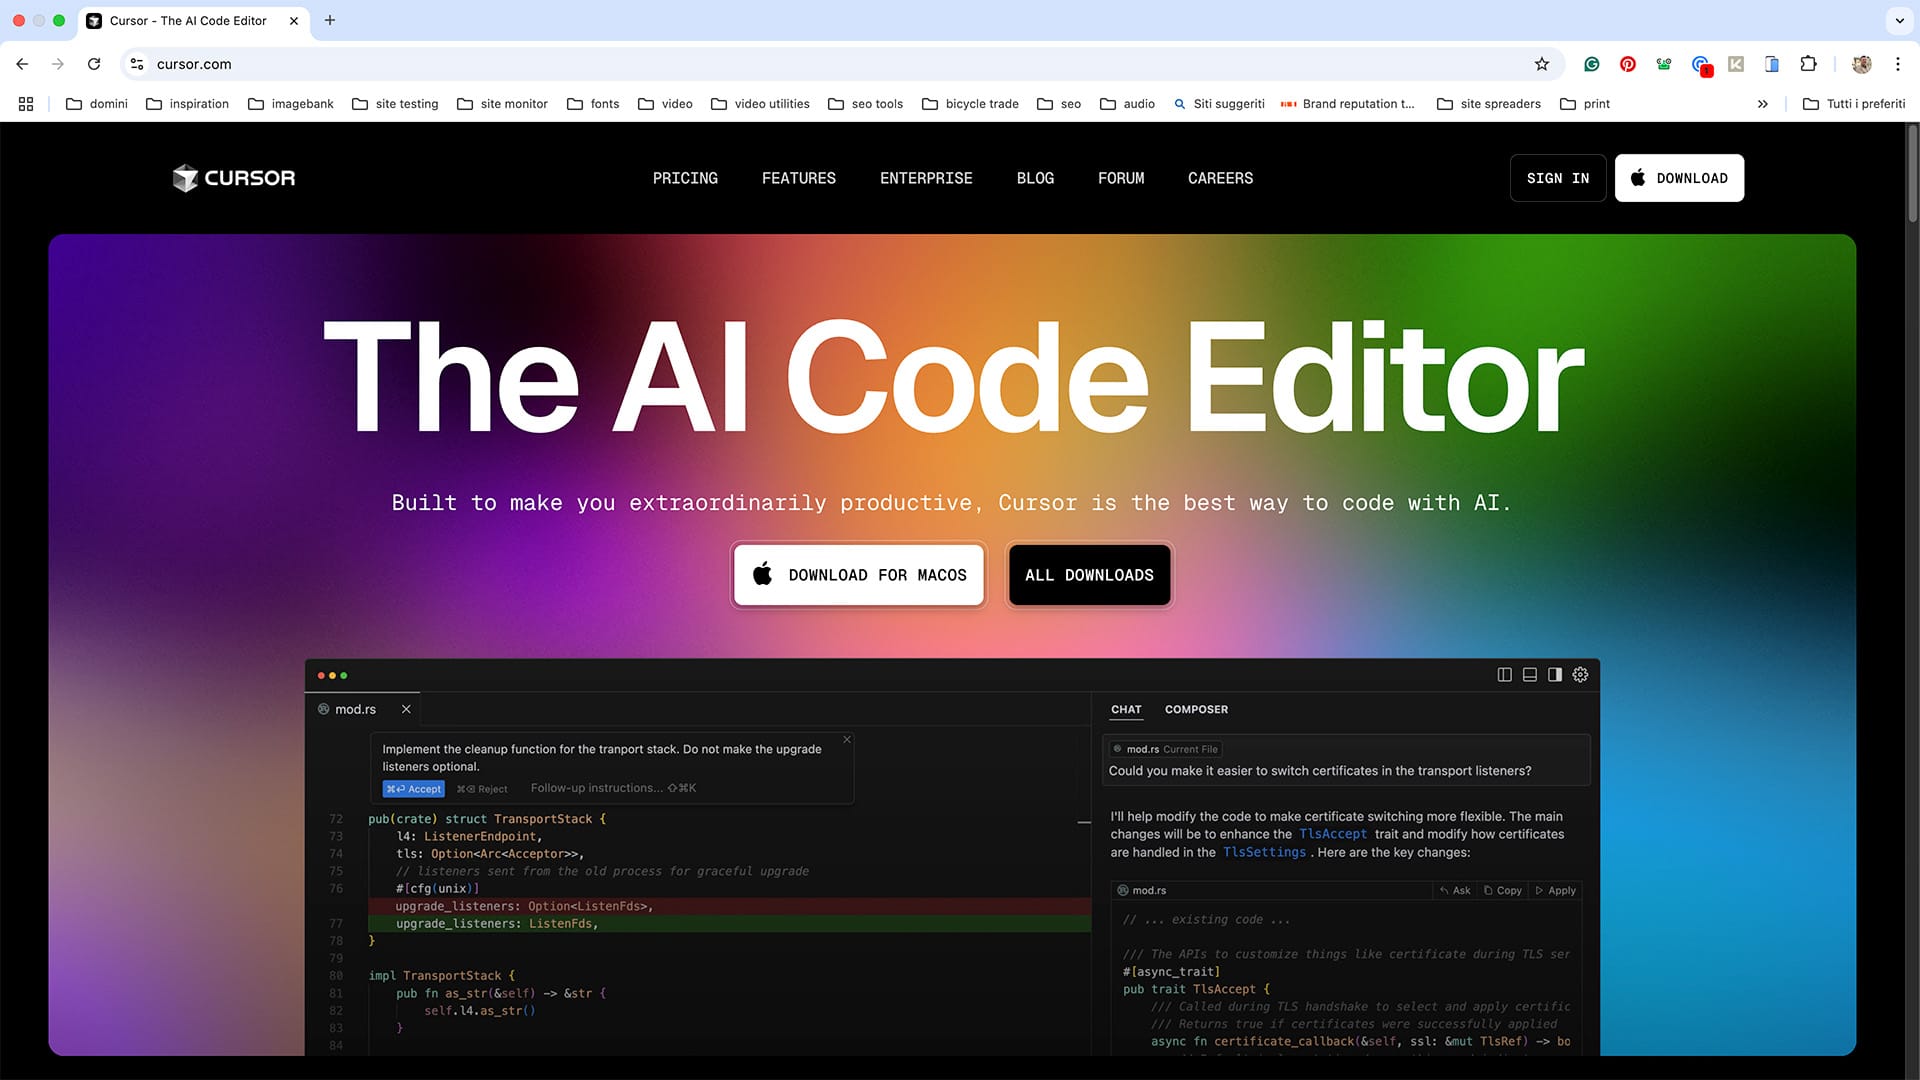This screenshot has width=1920, height=1080.
Task: Open the tab search dropdown arrow
Action: 1899,20
